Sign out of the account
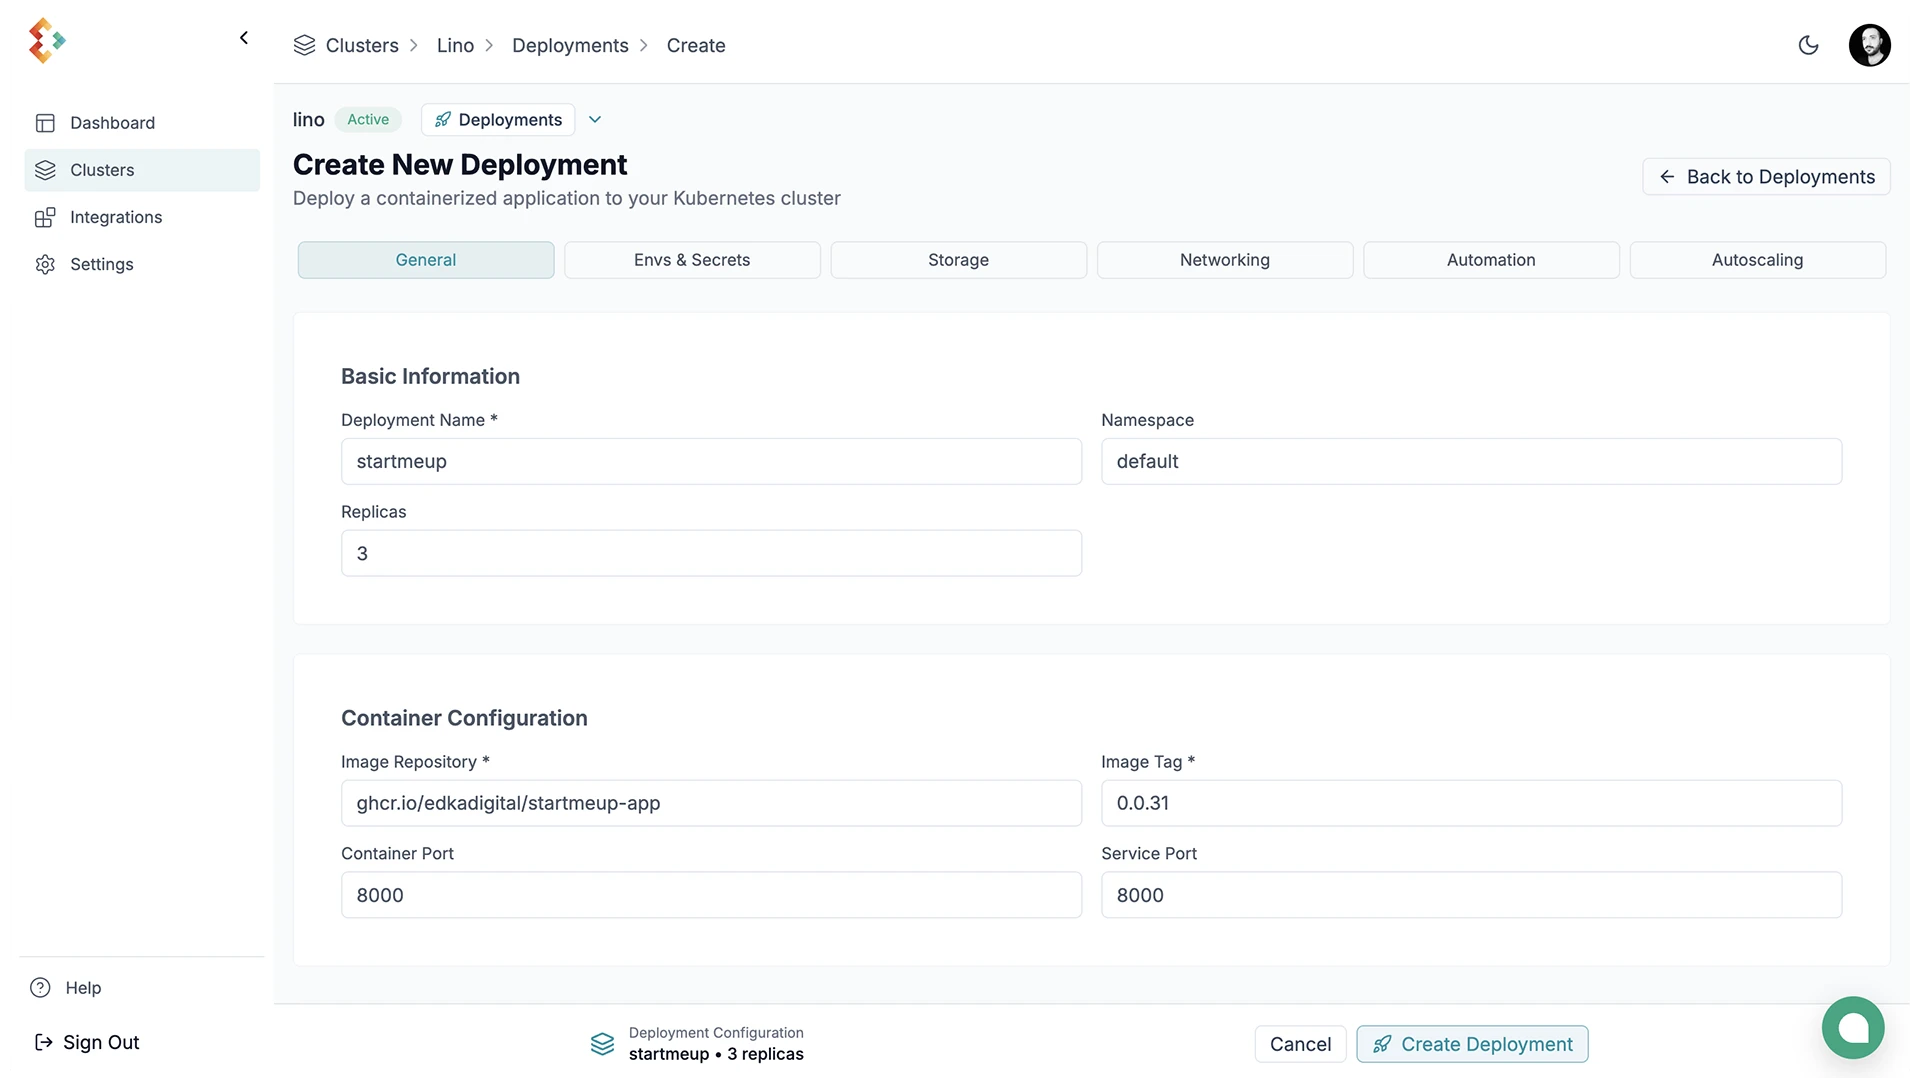Screen dimensions: 1920x1088 point(100,1042)
